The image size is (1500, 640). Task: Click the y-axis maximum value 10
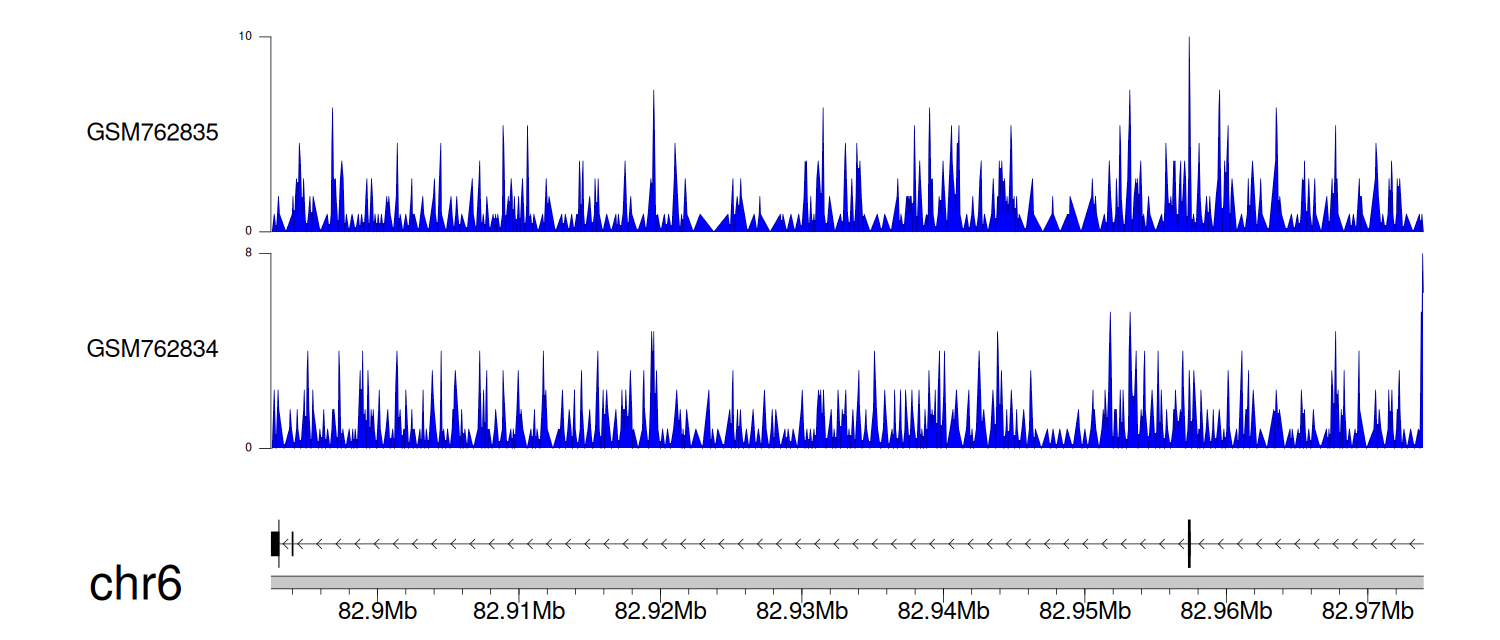[244, 37]
